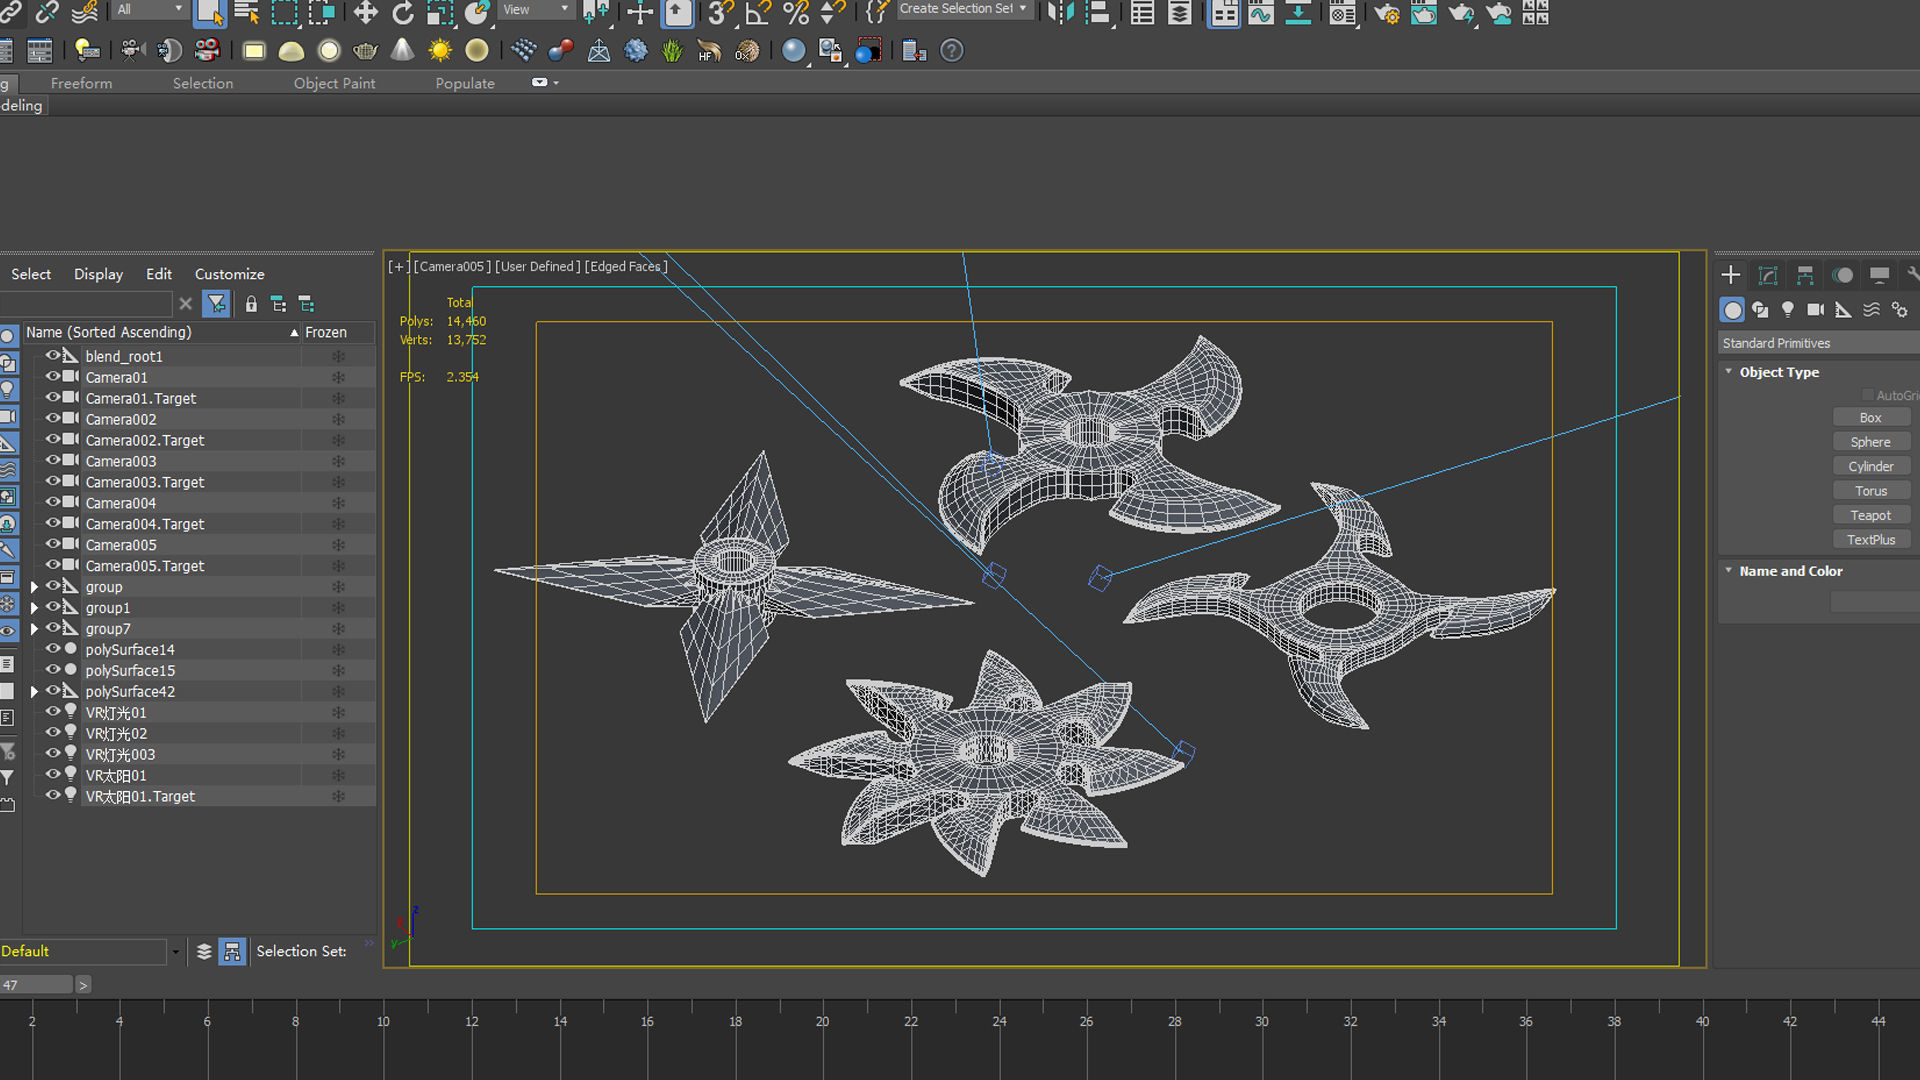Click frame 20 on the timeline
The width and height of the screenshot is (1920, 1080).
(x=822, y=1022)
